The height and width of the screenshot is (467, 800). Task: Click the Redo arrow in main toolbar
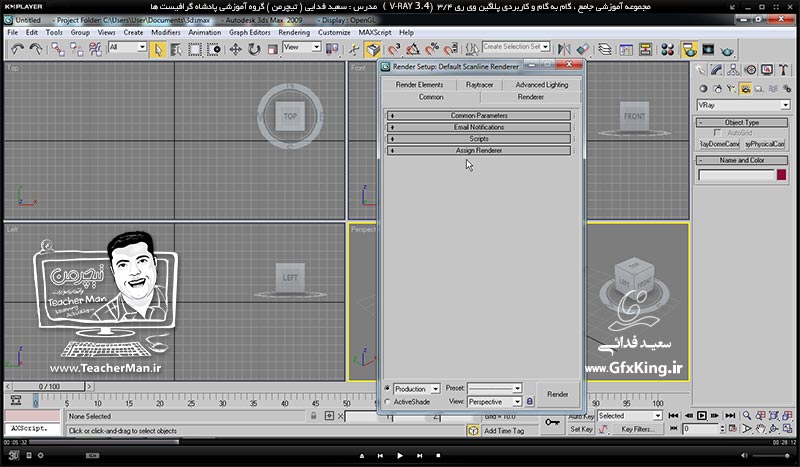(x=36, y=49)
